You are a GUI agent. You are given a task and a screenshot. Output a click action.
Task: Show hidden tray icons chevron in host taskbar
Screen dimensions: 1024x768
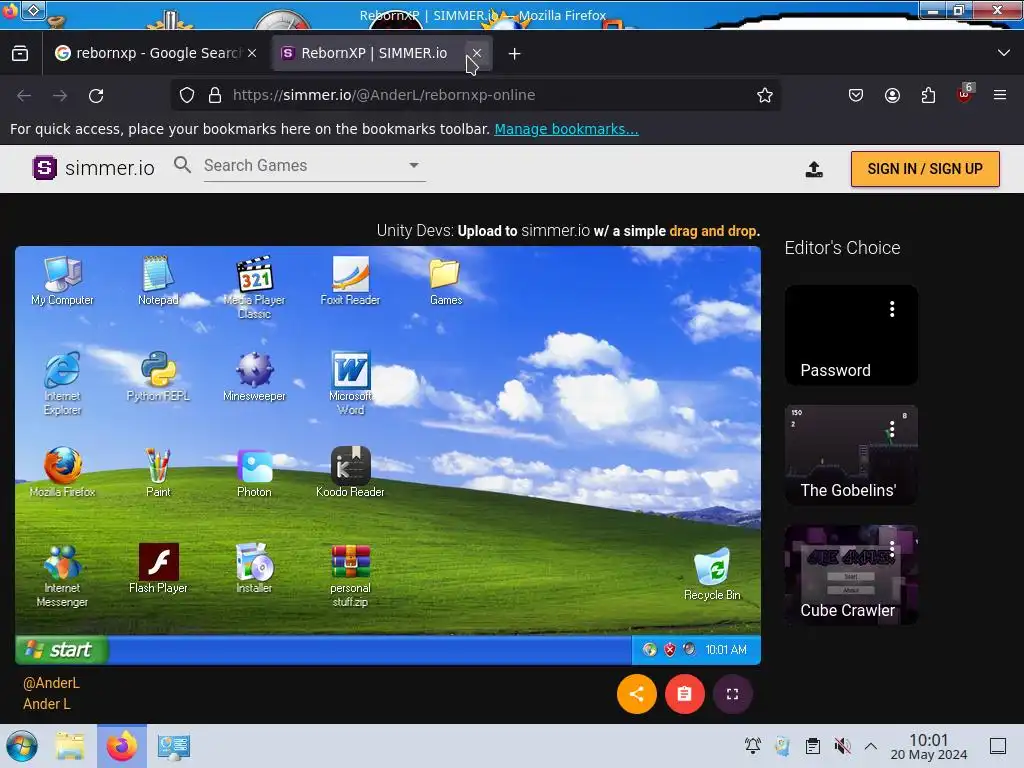871,746
